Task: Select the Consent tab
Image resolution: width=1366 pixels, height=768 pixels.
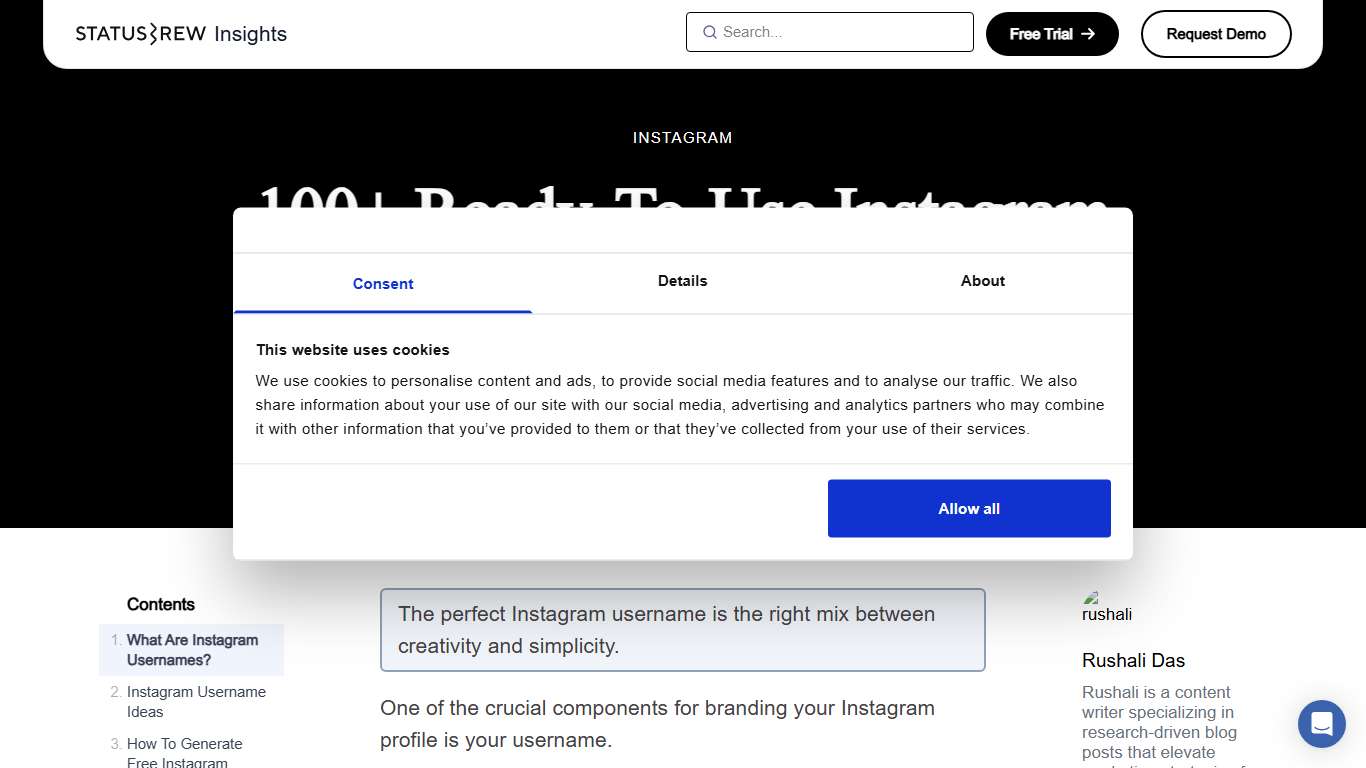Action: click(x=383, y=283)
